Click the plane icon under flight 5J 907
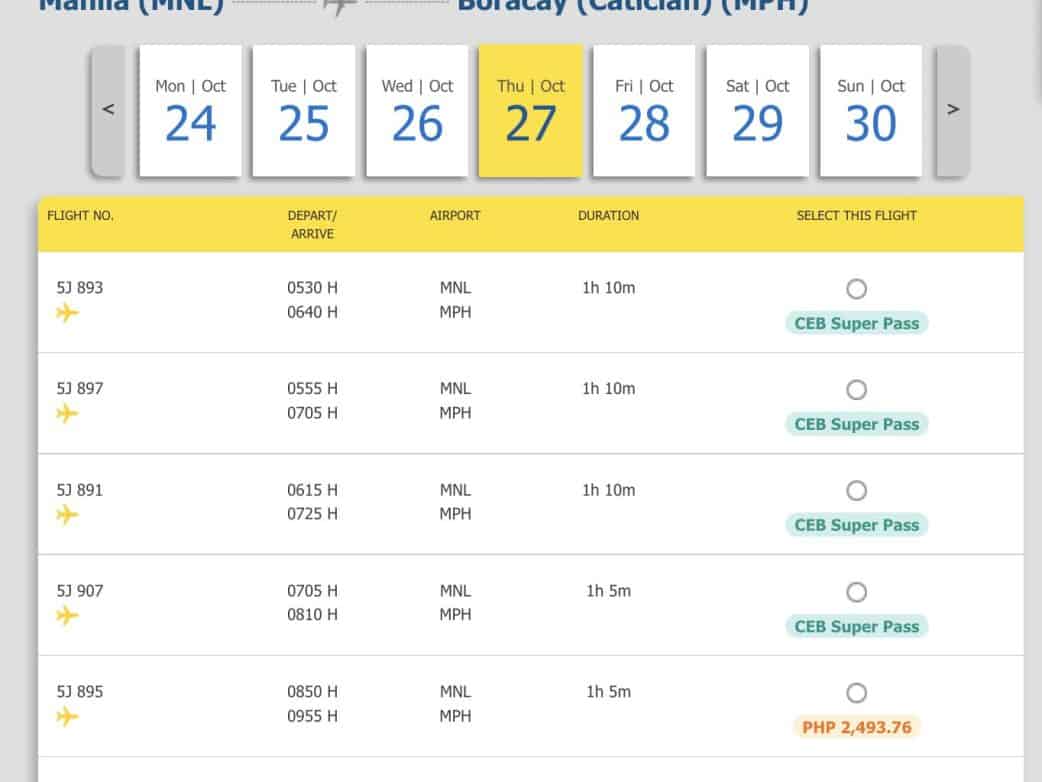This screenshot has height=782, width=1042. point(67,616)
